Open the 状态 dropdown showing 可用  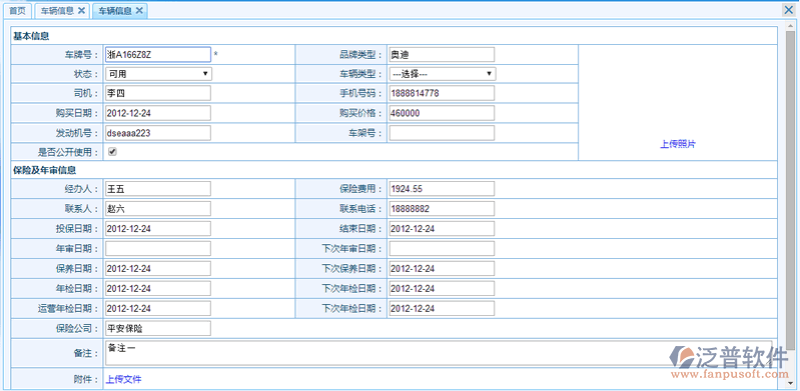coord(158,74)
